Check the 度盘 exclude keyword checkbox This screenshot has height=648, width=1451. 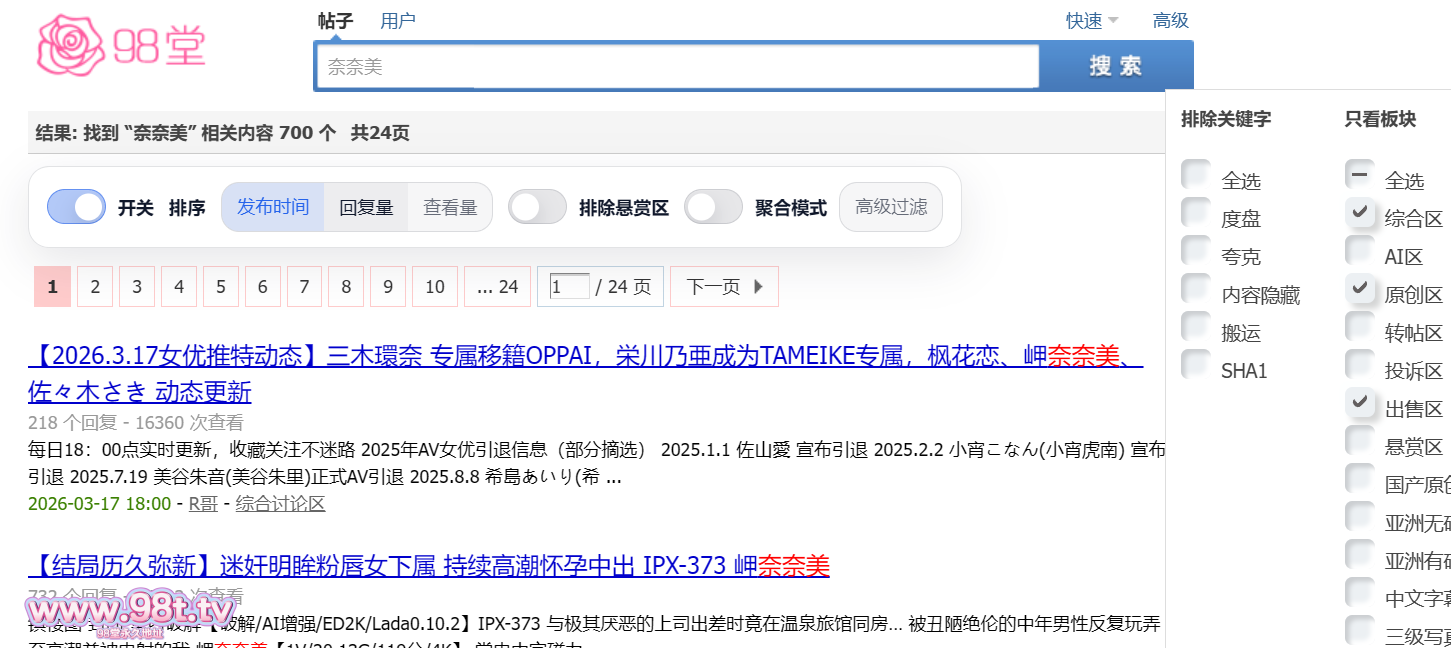coord(1196,213)
